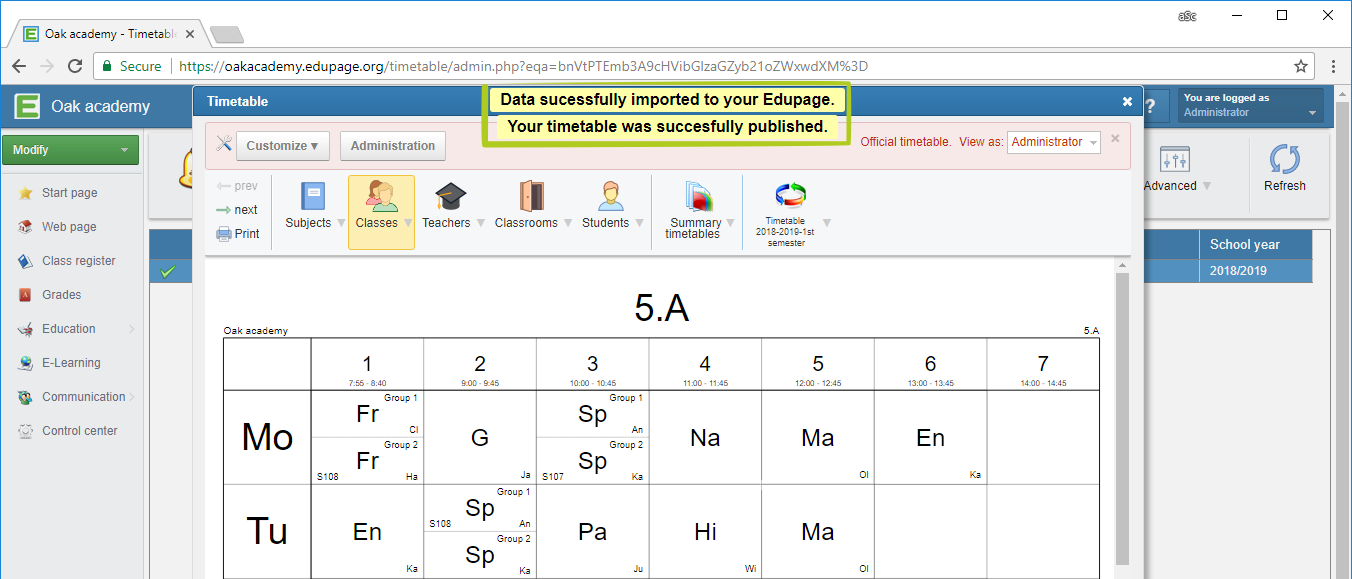Expand the Customize dropdown
Viewport: 1352px width, 579px height.
[283, 146]
